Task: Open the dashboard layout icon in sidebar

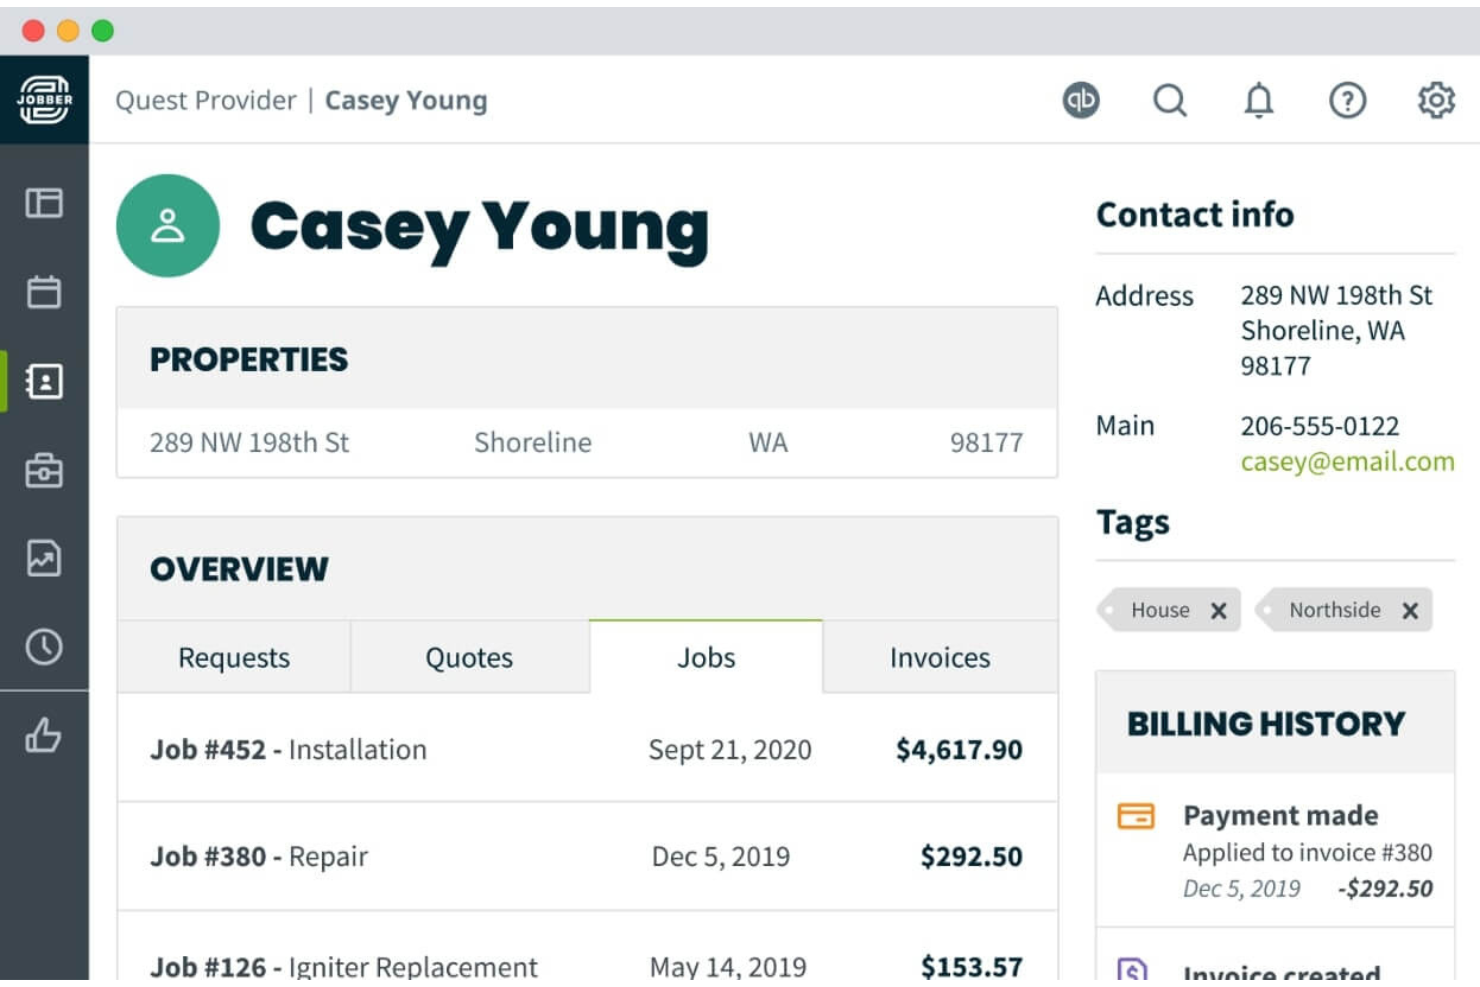Action: coord(44,203)
